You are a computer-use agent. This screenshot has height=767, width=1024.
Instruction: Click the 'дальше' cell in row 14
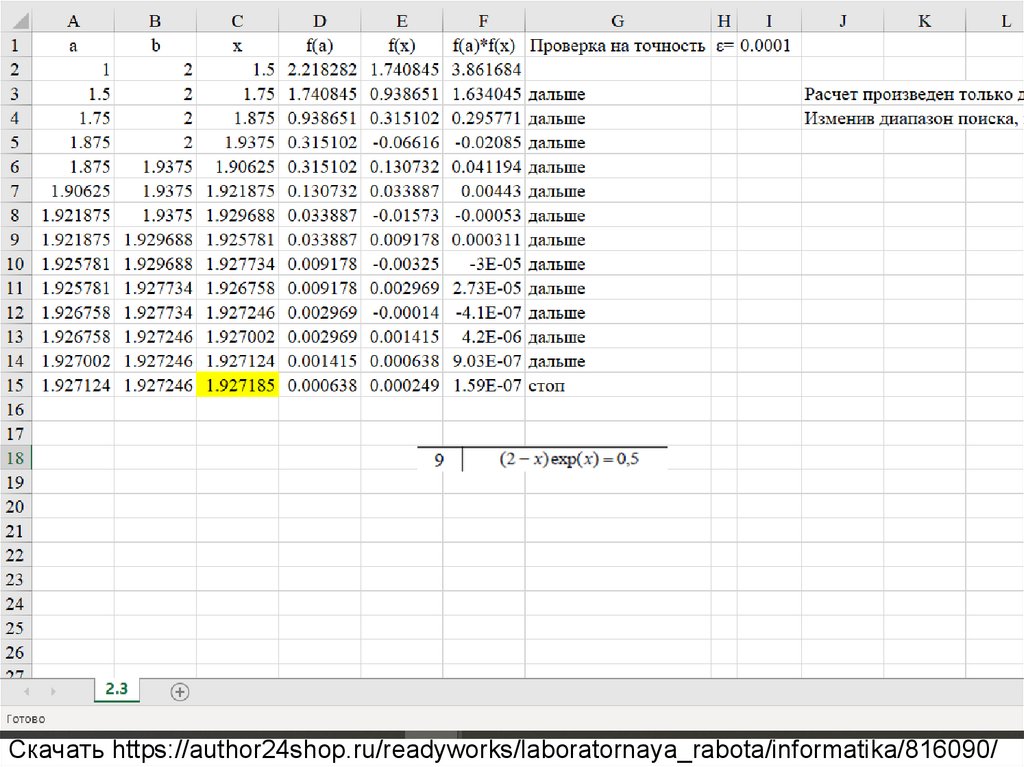(617, 361)
